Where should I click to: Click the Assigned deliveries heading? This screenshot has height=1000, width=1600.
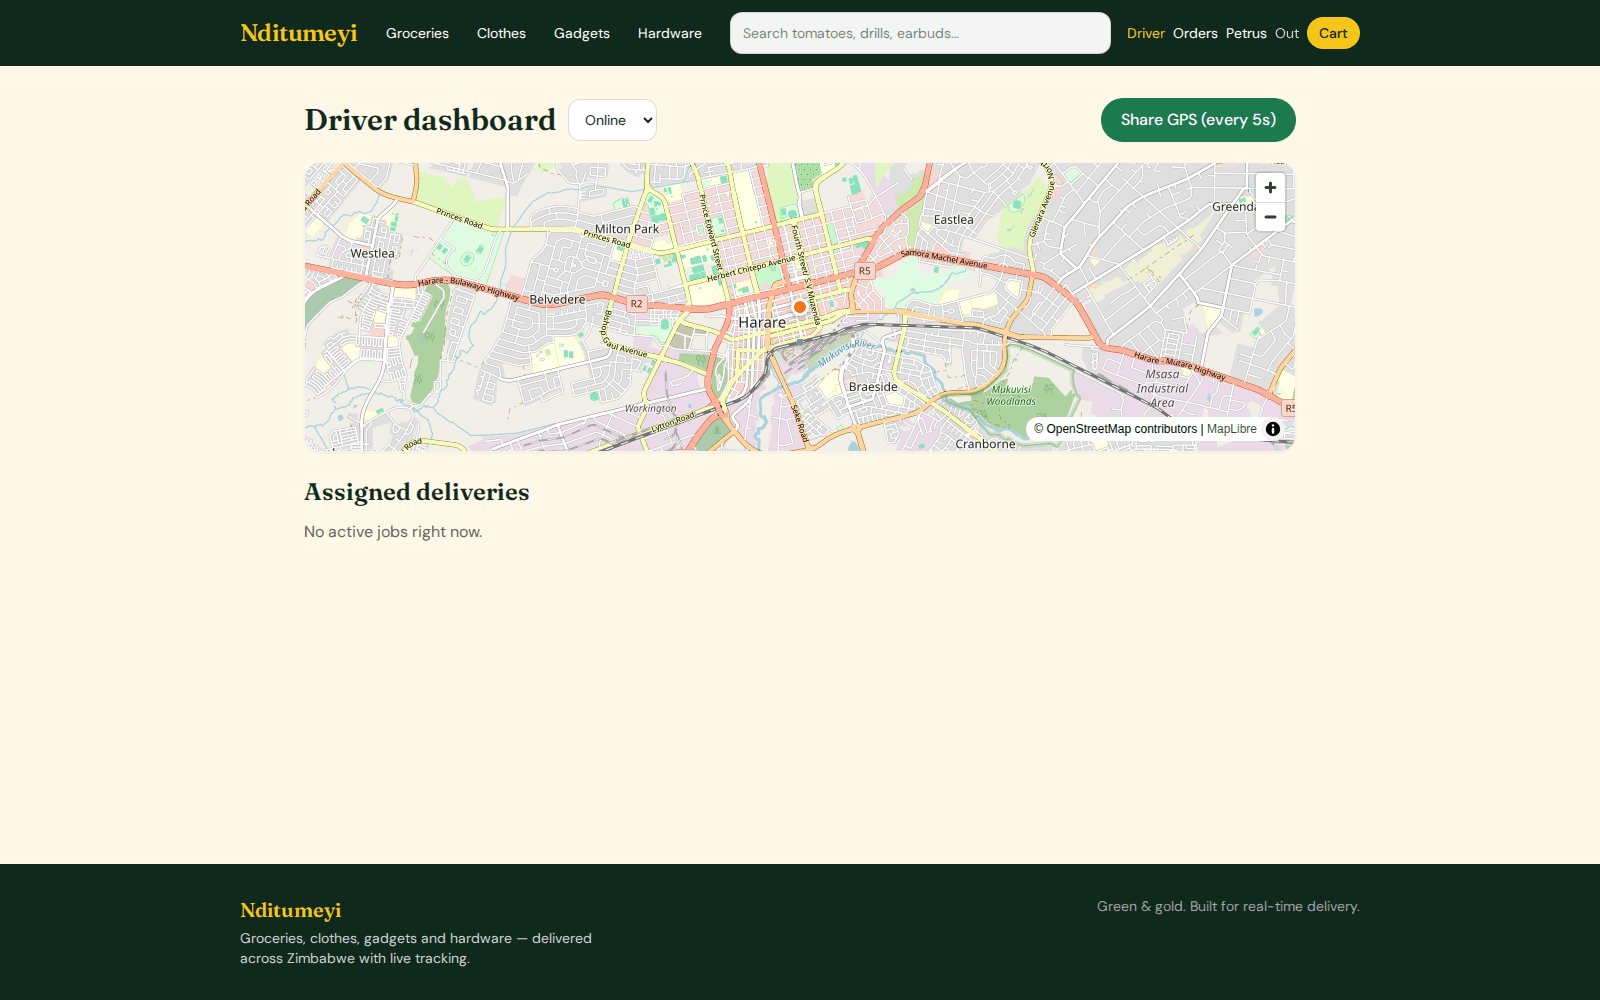417,492
